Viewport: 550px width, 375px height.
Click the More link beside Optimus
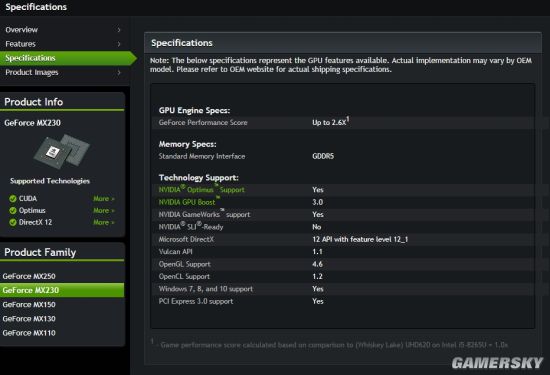[104, 210]
